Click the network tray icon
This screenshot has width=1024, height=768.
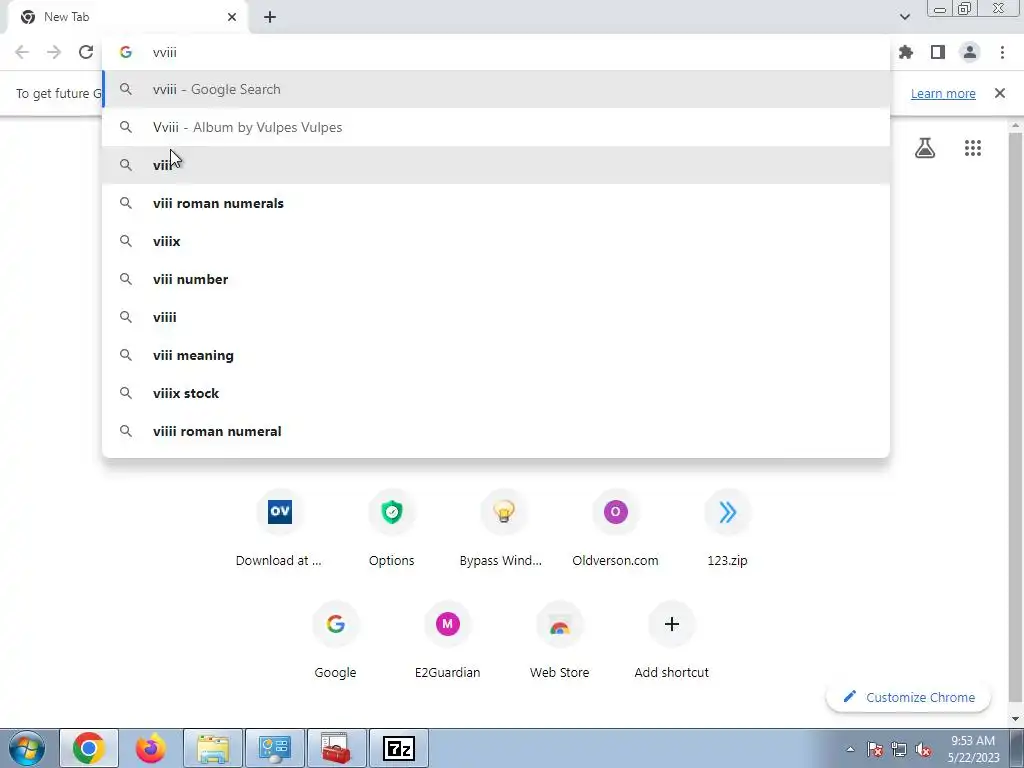899,749
